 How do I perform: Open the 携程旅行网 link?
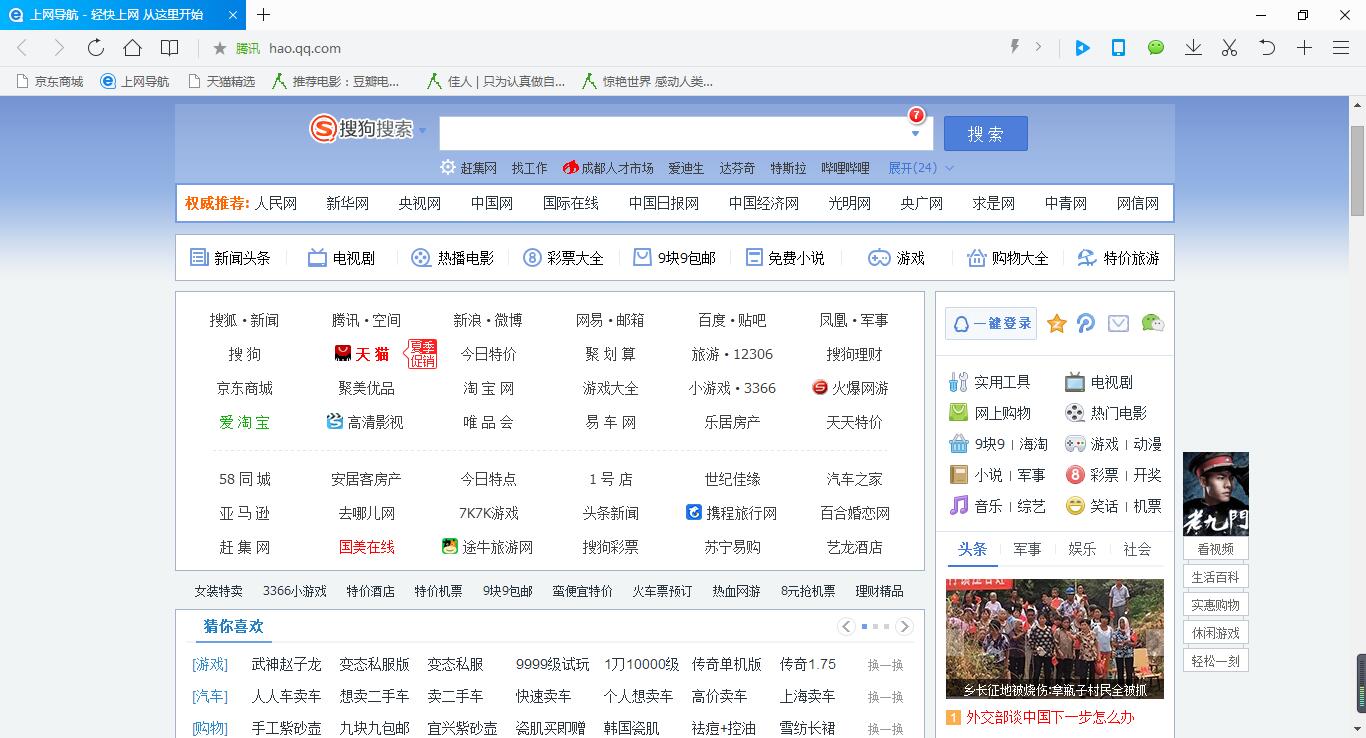(x=741, y=513)
